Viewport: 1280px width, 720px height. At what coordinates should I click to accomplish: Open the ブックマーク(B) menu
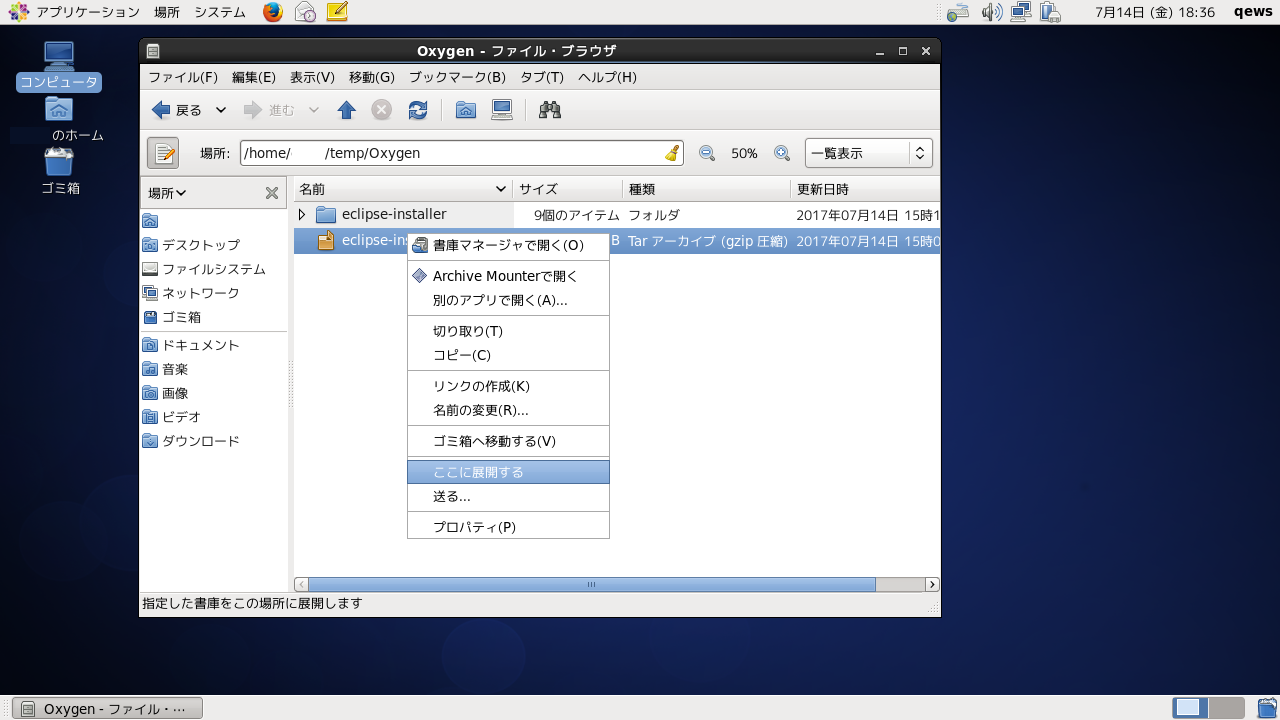[457, 77]
